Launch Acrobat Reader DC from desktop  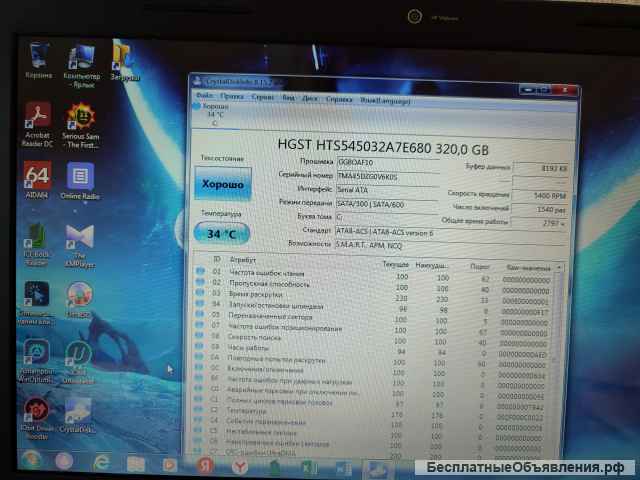[x=38, y=124]
